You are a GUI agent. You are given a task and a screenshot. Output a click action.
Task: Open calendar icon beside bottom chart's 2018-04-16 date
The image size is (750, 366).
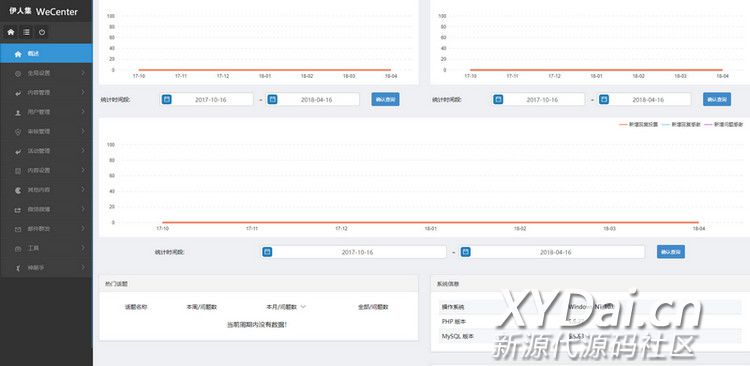(465, 252)
